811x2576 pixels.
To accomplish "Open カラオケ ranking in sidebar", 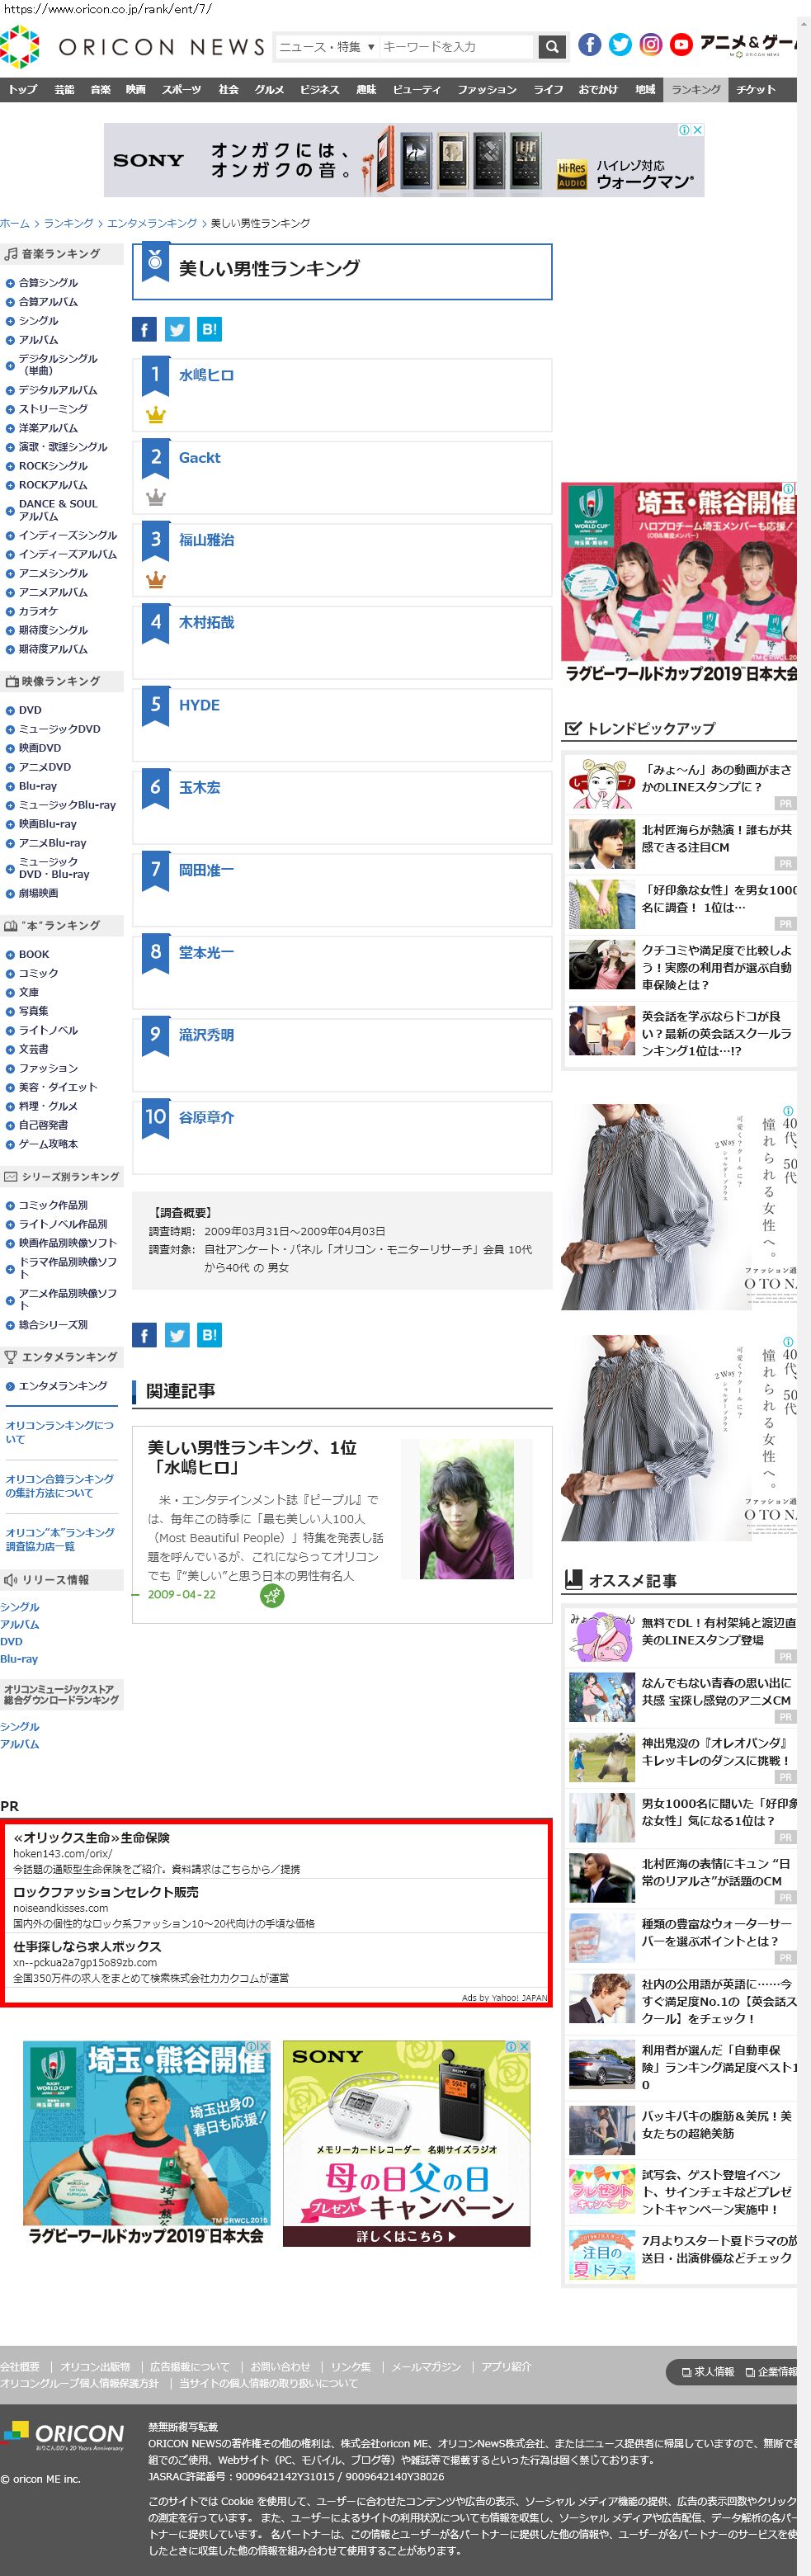I will (38, 611).
